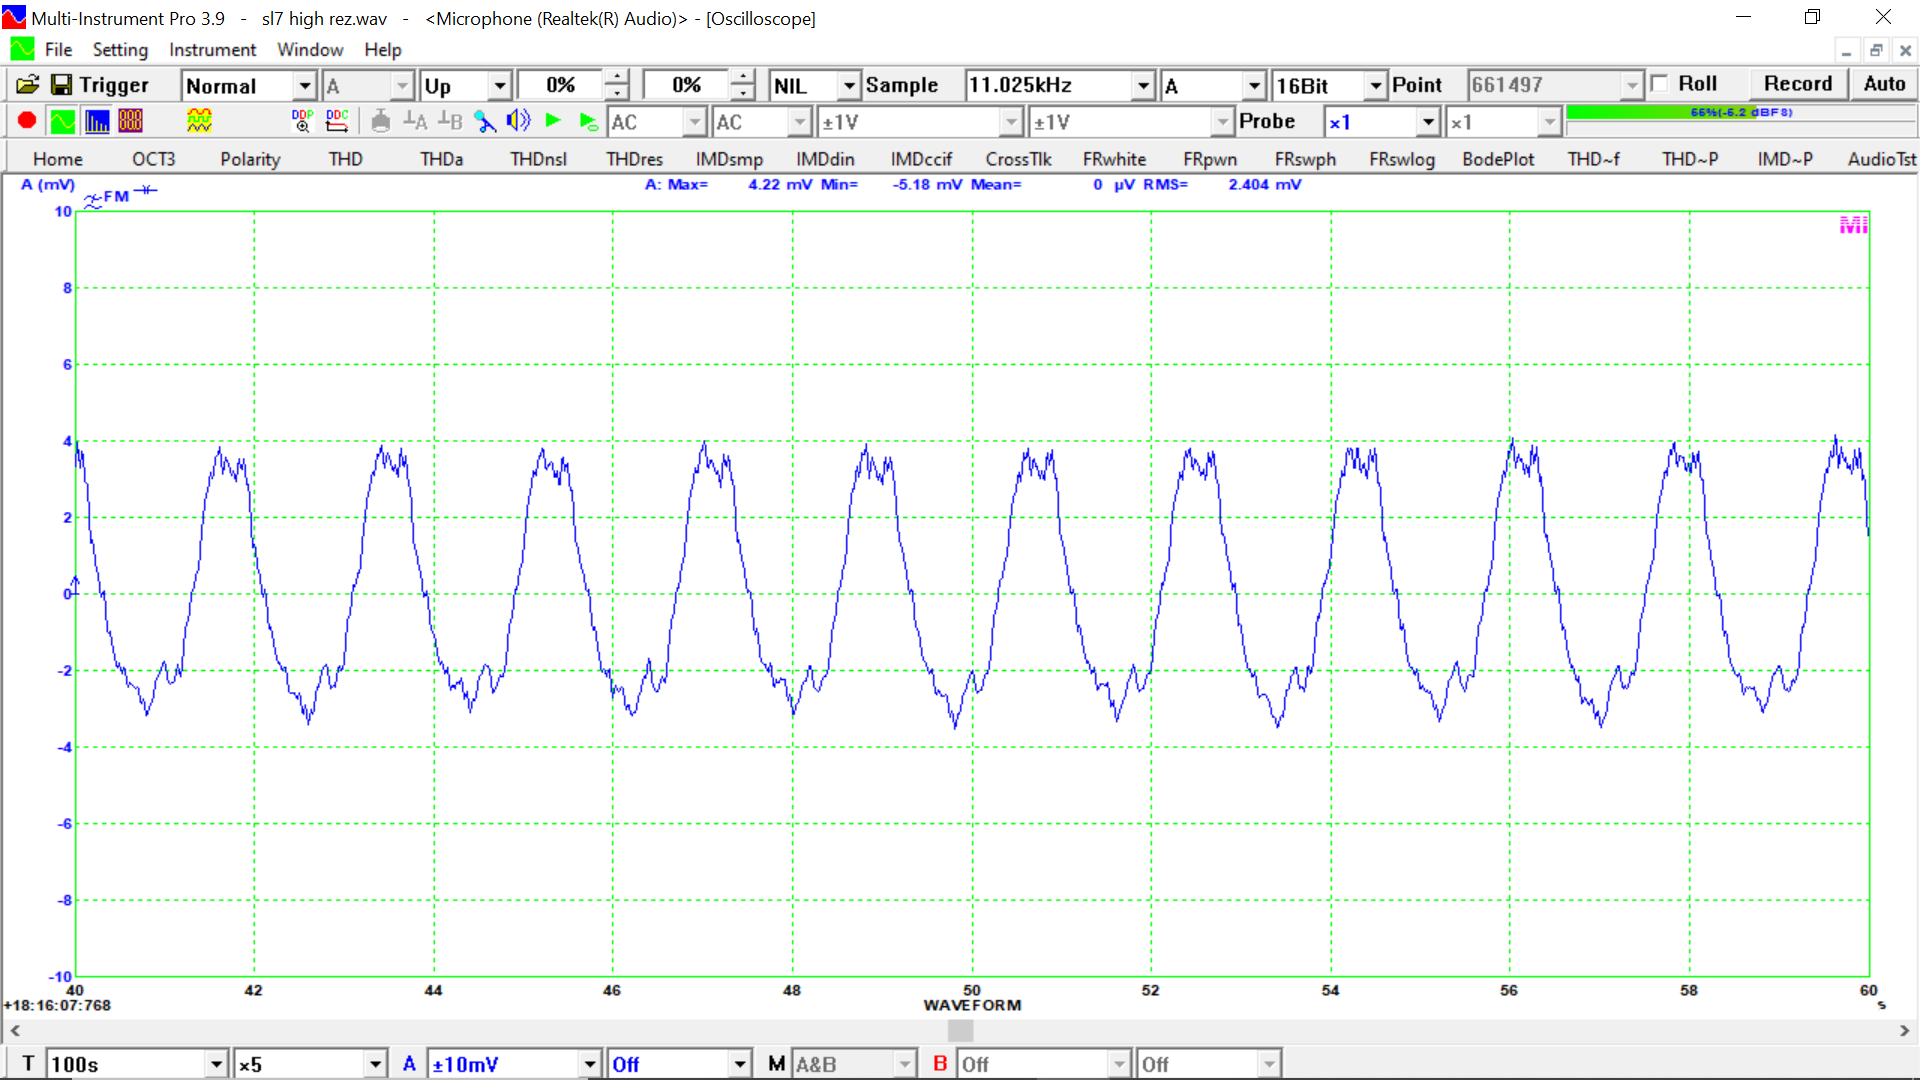Select the FRswlog preset tab
Screen dimensions: 1920x1080
(x=1402, y=159)
